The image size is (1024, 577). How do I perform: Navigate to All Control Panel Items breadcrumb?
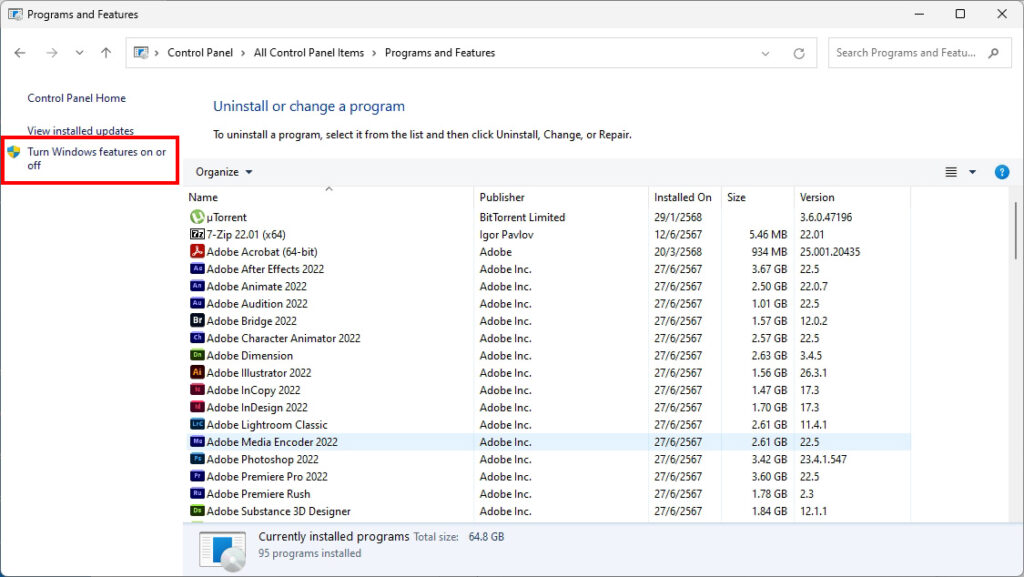[x=309, y=53]
